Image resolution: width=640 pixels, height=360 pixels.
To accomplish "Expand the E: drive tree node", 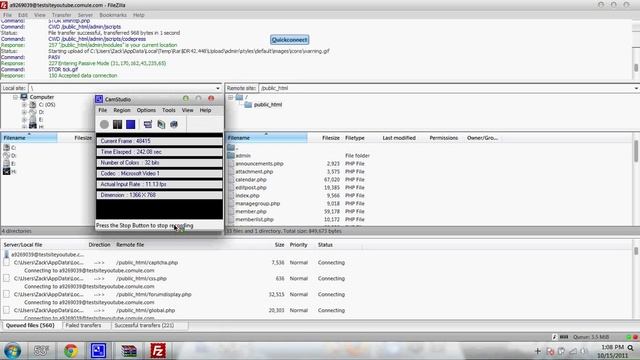I will 24,120.
